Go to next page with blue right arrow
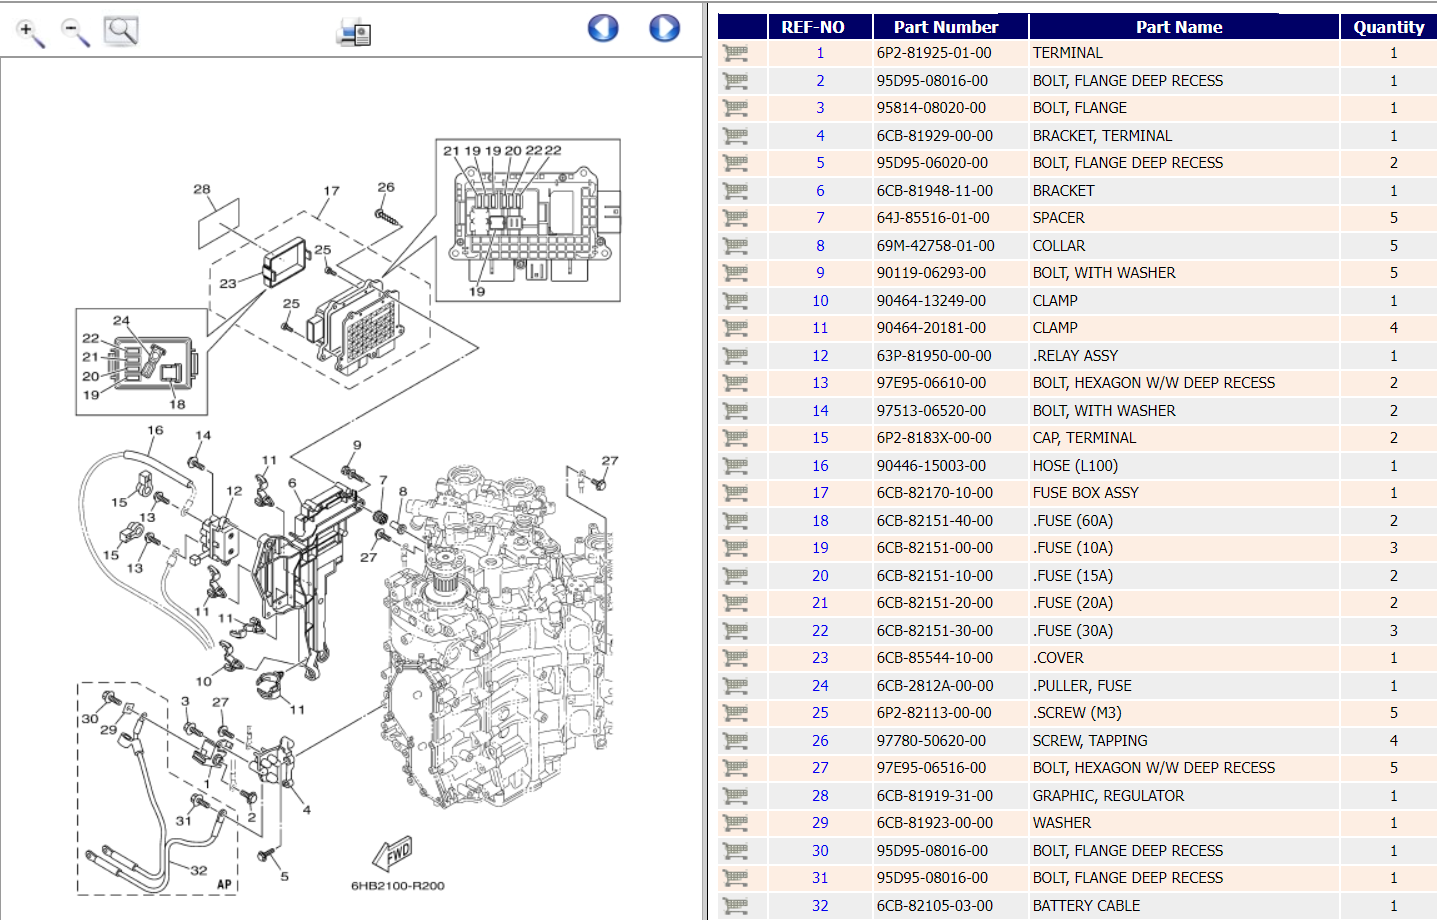This screenshot has height=920, width=1437. pos(664,28)
